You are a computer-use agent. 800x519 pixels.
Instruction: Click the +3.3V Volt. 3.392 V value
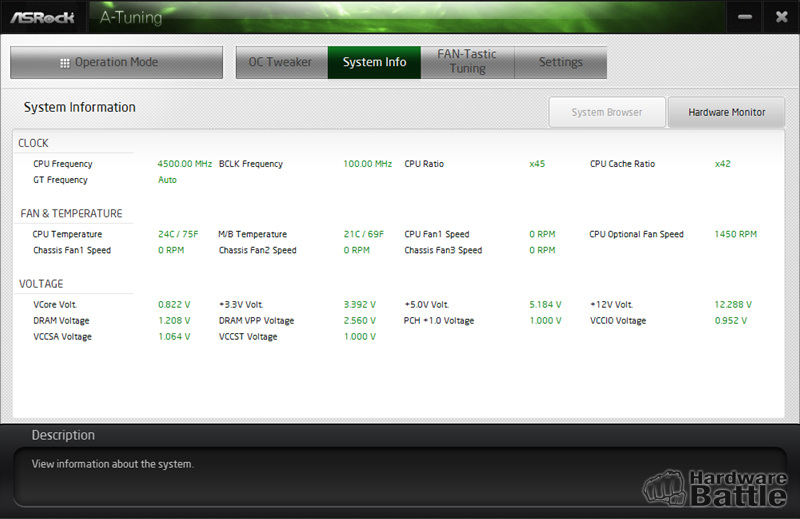(x=360, y=305)
